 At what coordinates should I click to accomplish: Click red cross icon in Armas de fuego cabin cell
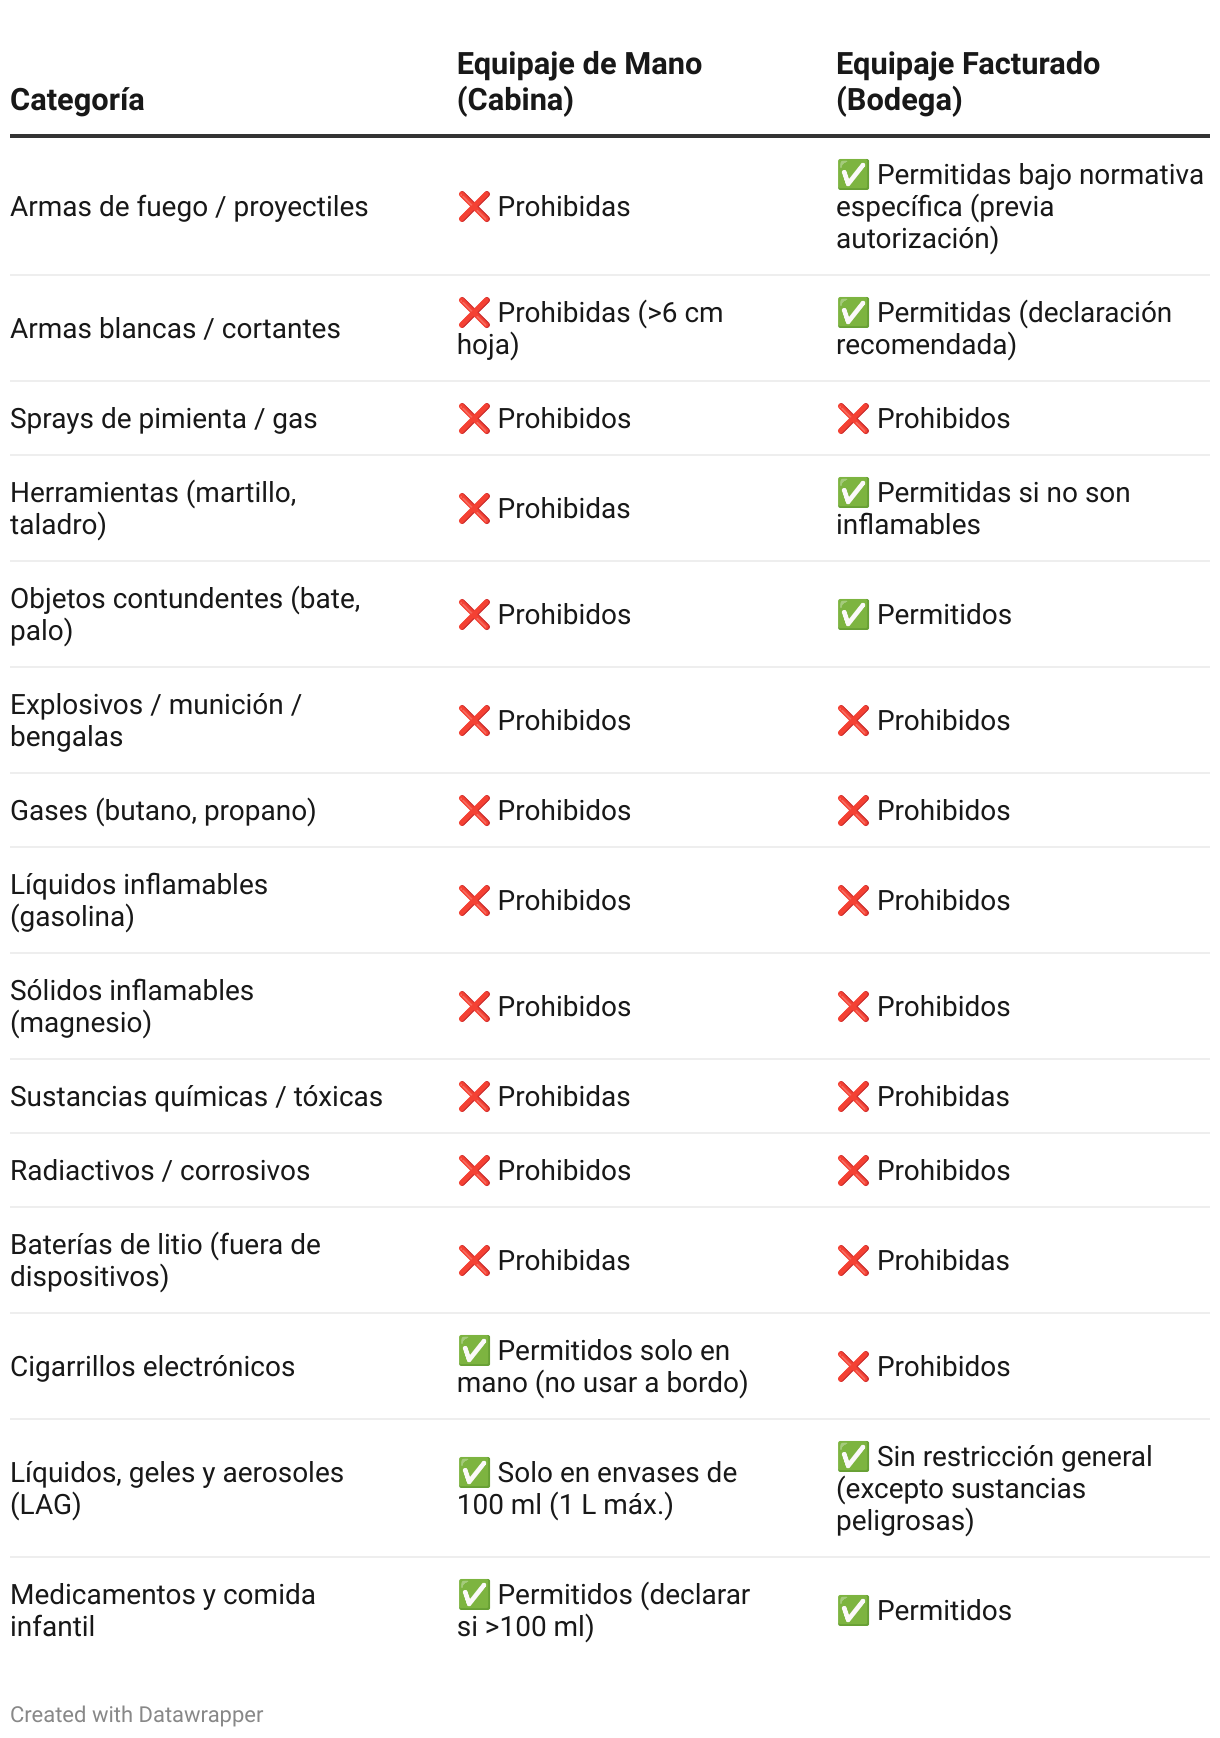coord(474,207)
